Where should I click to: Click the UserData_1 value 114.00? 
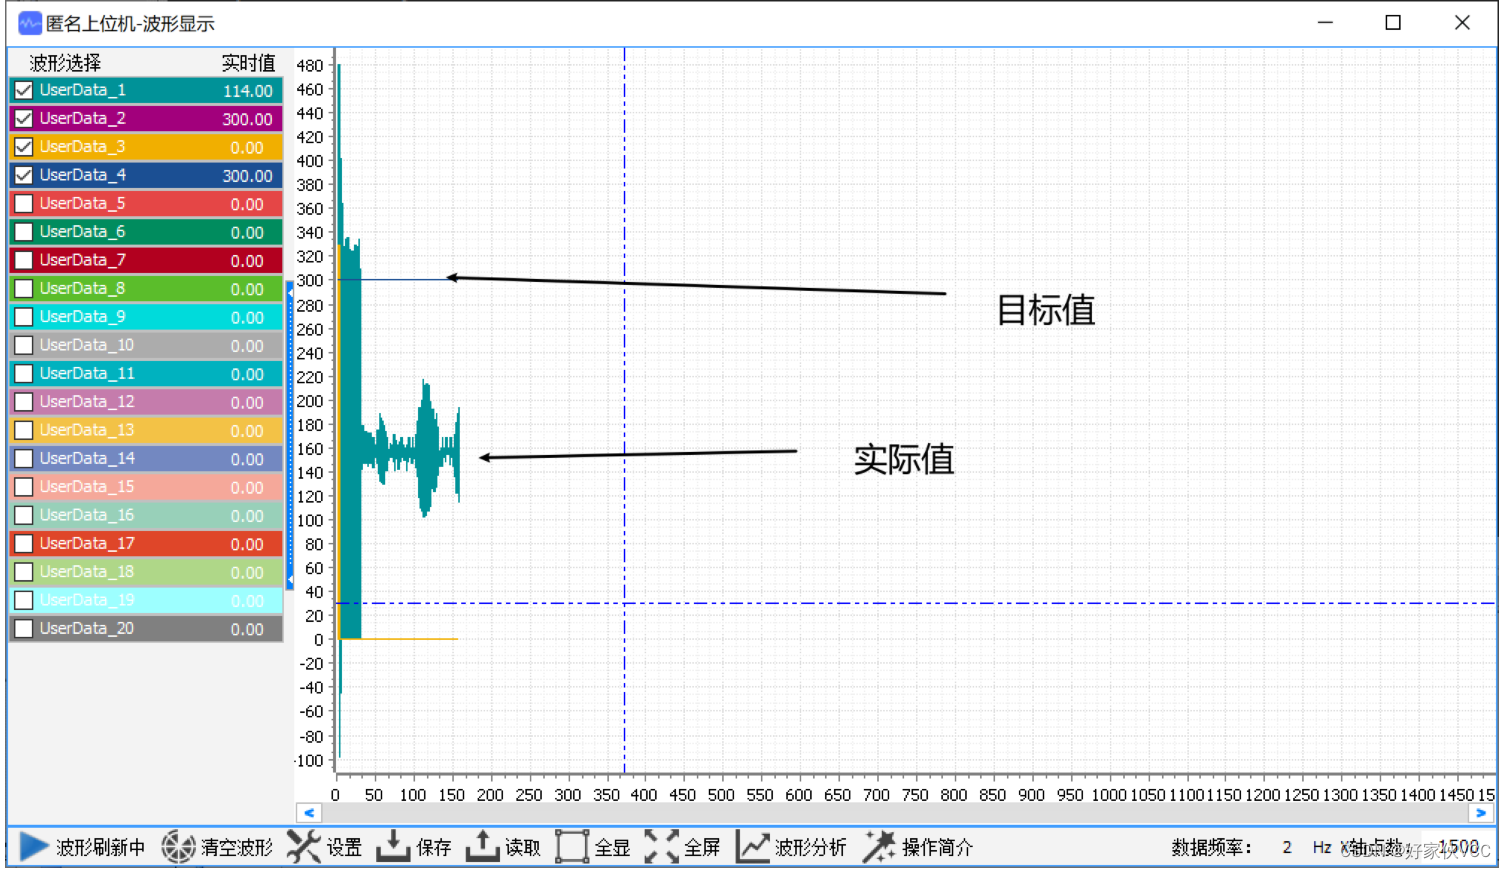click(x=247, y=91)
